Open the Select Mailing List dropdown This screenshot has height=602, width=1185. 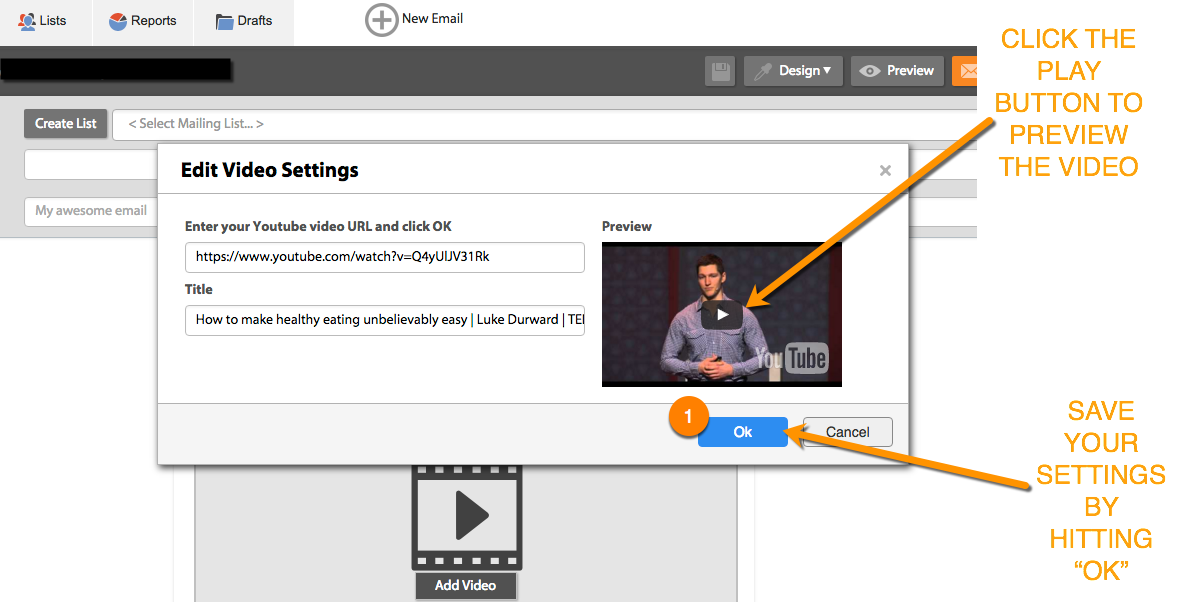pos(540,124)
